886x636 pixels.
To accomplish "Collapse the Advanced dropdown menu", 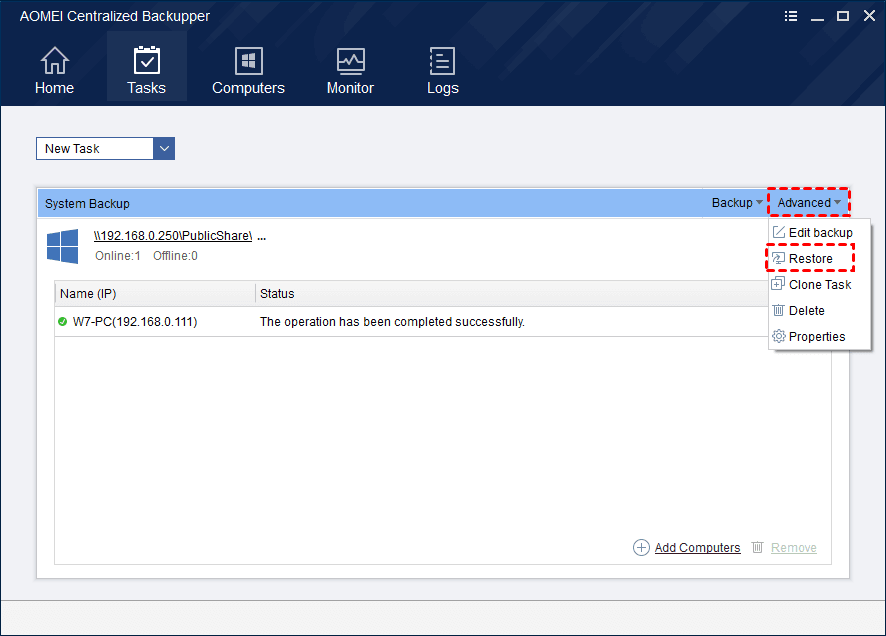I will [x=809, y=203].
